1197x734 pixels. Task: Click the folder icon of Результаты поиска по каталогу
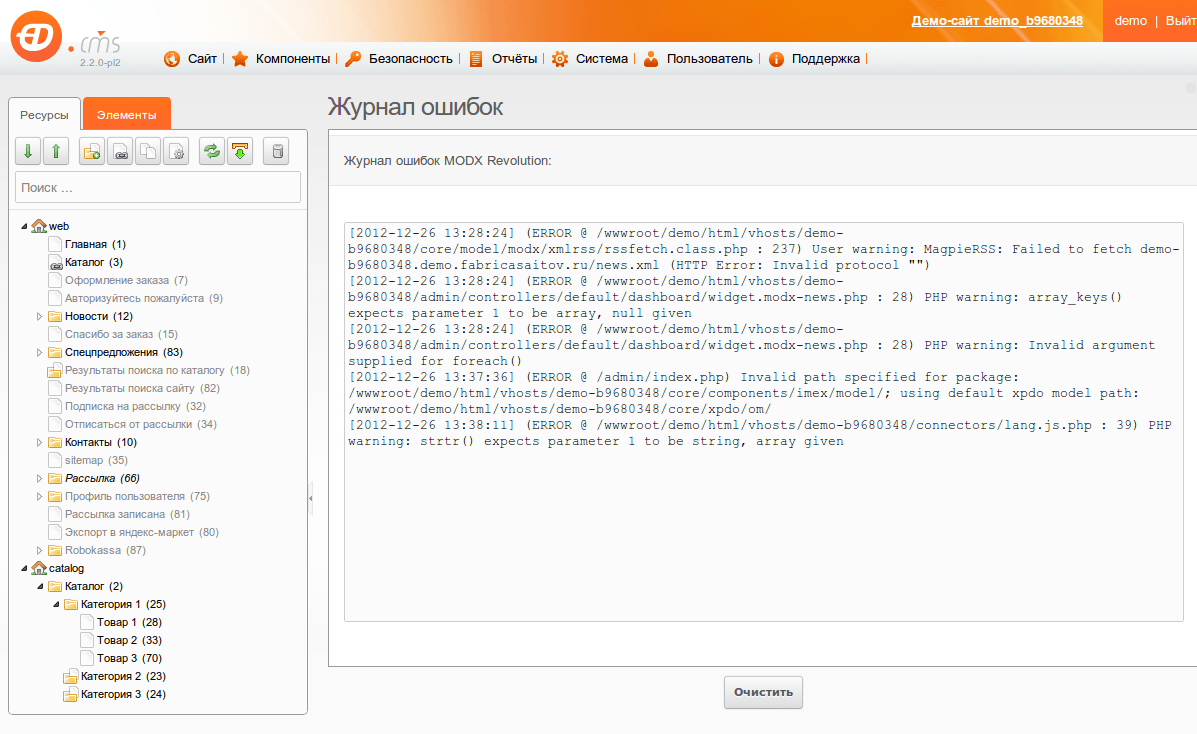pos(55,370)
